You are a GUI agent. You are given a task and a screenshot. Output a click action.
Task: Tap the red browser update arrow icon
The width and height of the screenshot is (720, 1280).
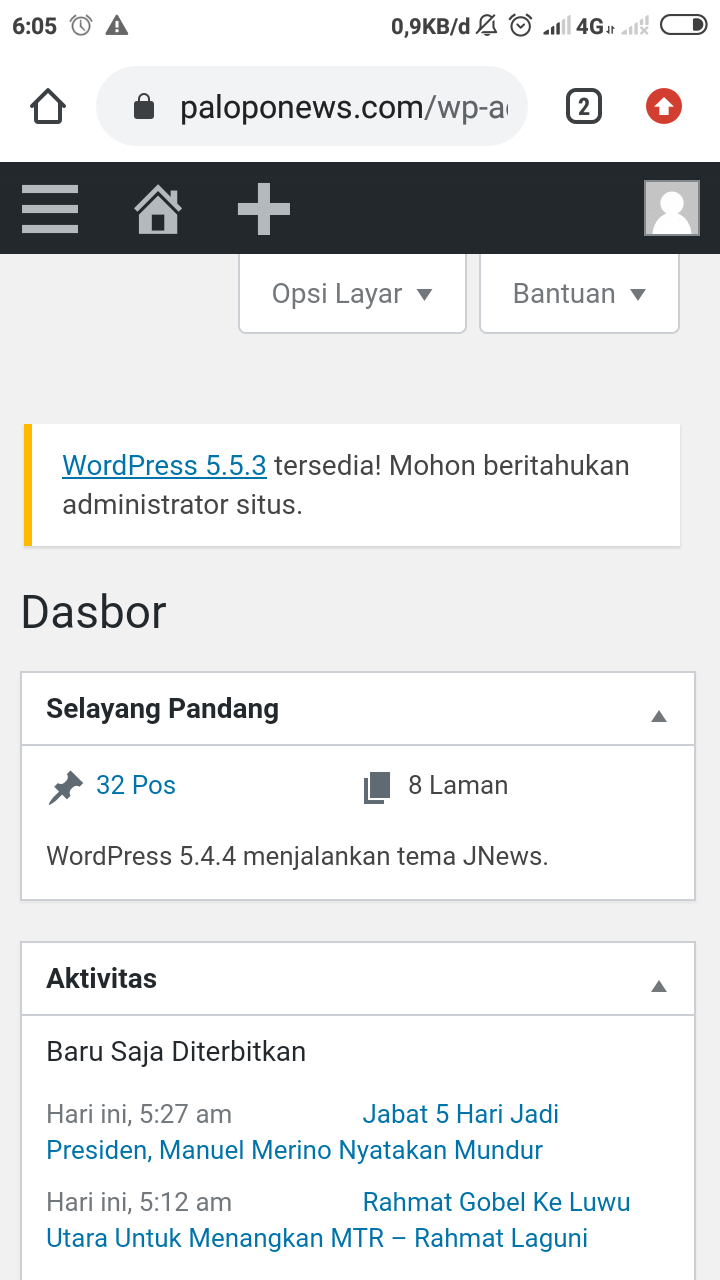point(664,106)
